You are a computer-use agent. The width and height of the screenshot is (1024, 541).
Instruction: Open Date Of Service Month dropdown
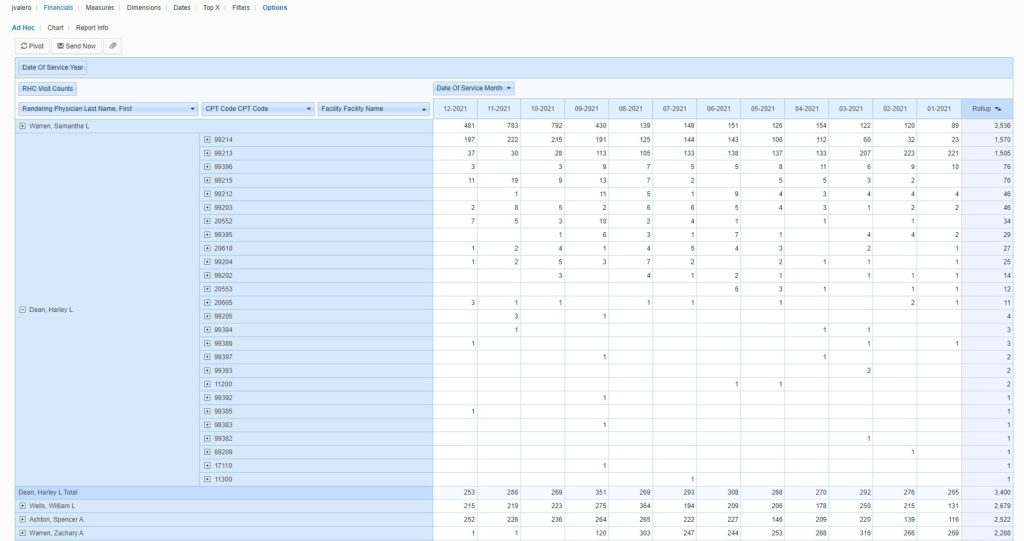[509, 89]
